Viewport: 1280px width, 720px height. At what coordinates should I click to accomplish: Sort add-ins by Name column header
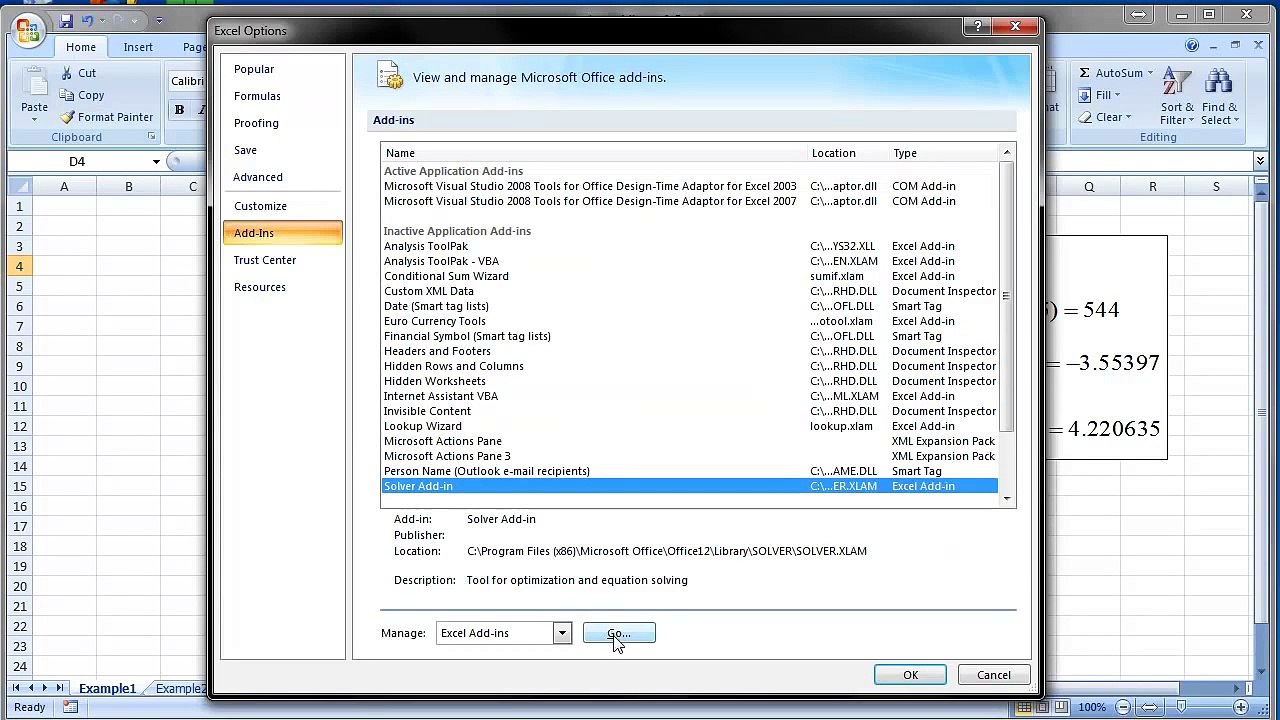coord(594,153)
